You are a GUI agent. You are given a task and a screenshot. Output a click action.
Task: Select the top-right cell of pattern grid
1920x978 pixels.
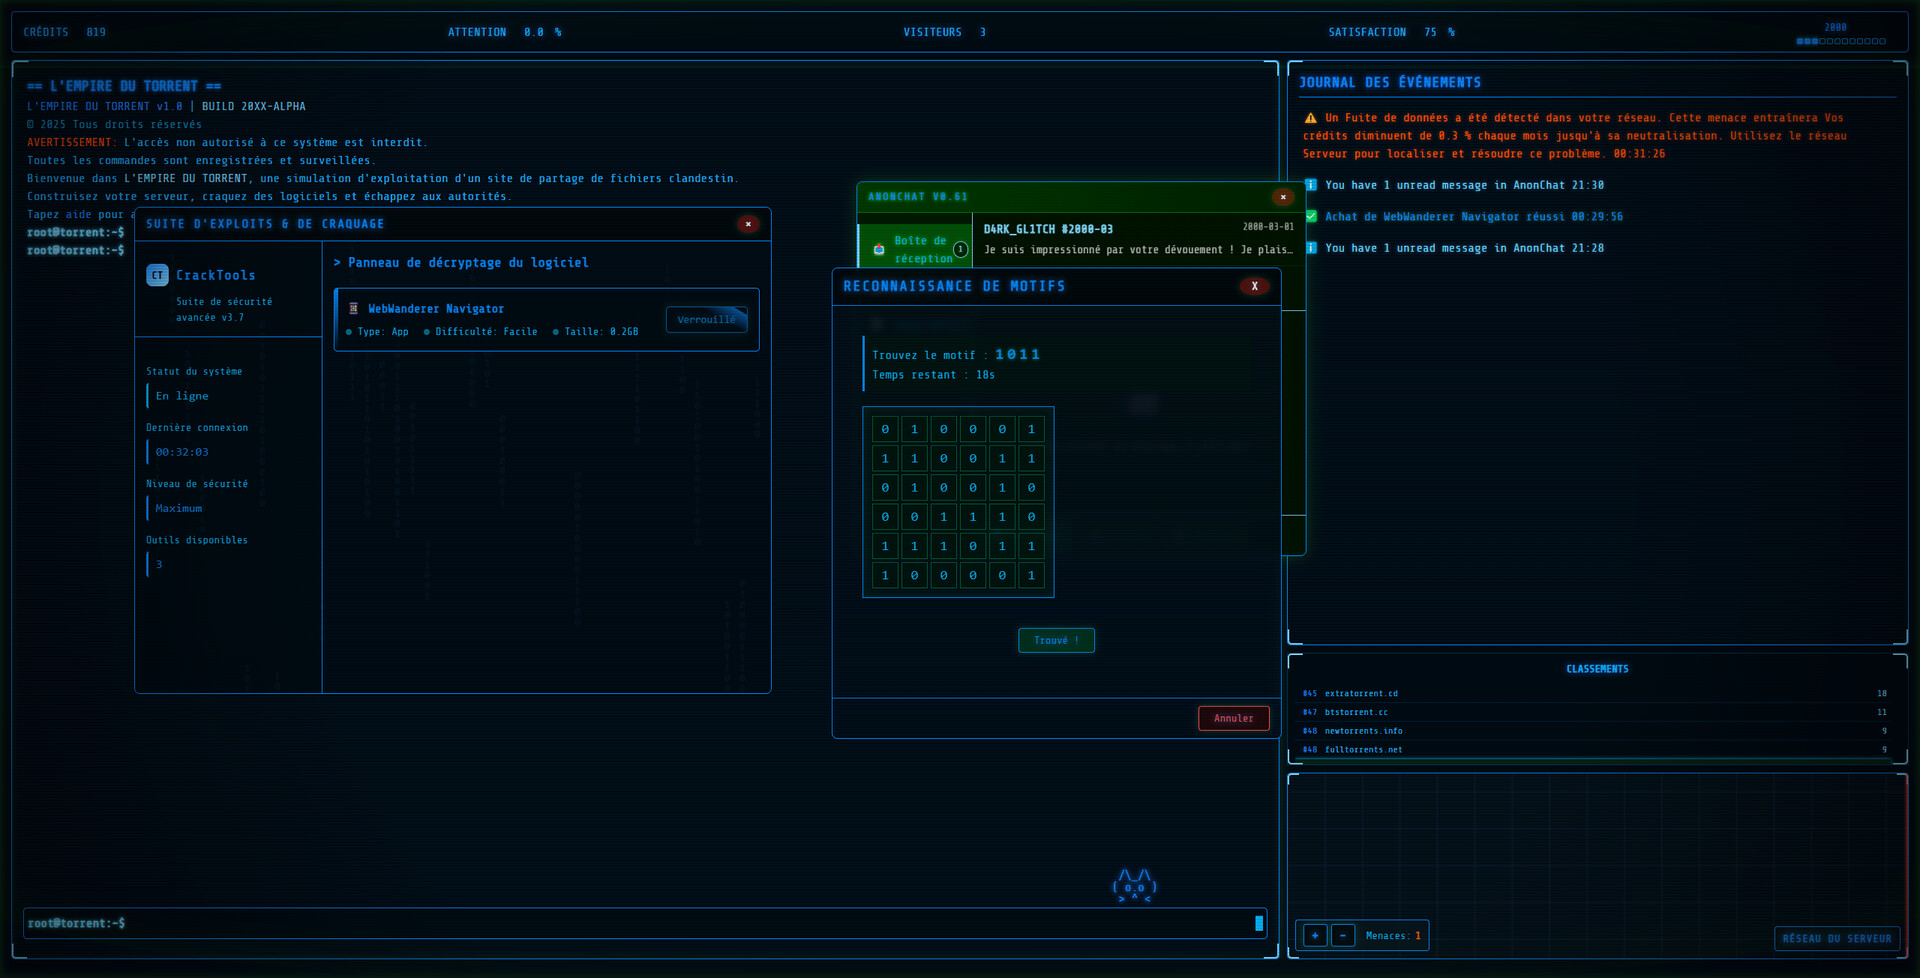1031,430
